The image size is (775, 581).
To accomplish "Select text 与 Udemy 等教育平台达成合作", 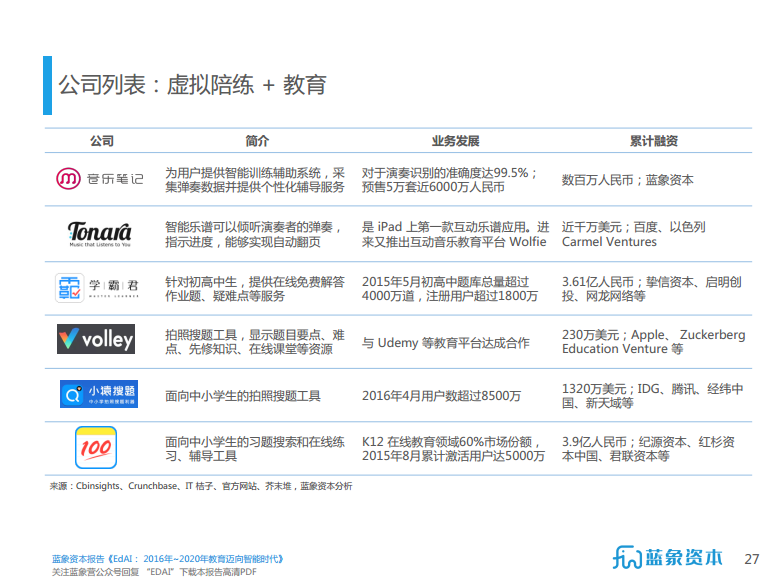I will point(445,343).
